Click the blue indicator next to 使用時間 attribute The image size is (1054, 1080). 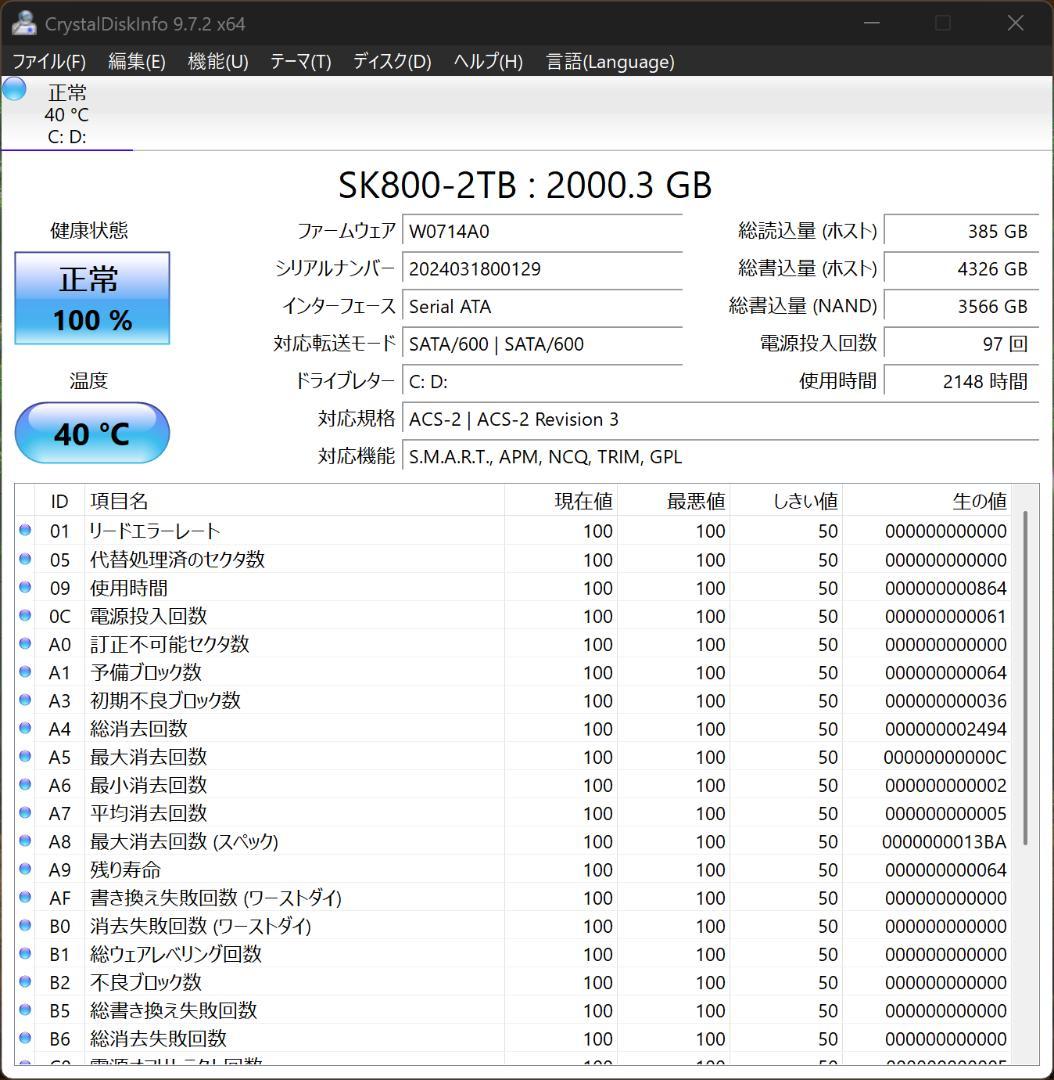click(25, 588)
